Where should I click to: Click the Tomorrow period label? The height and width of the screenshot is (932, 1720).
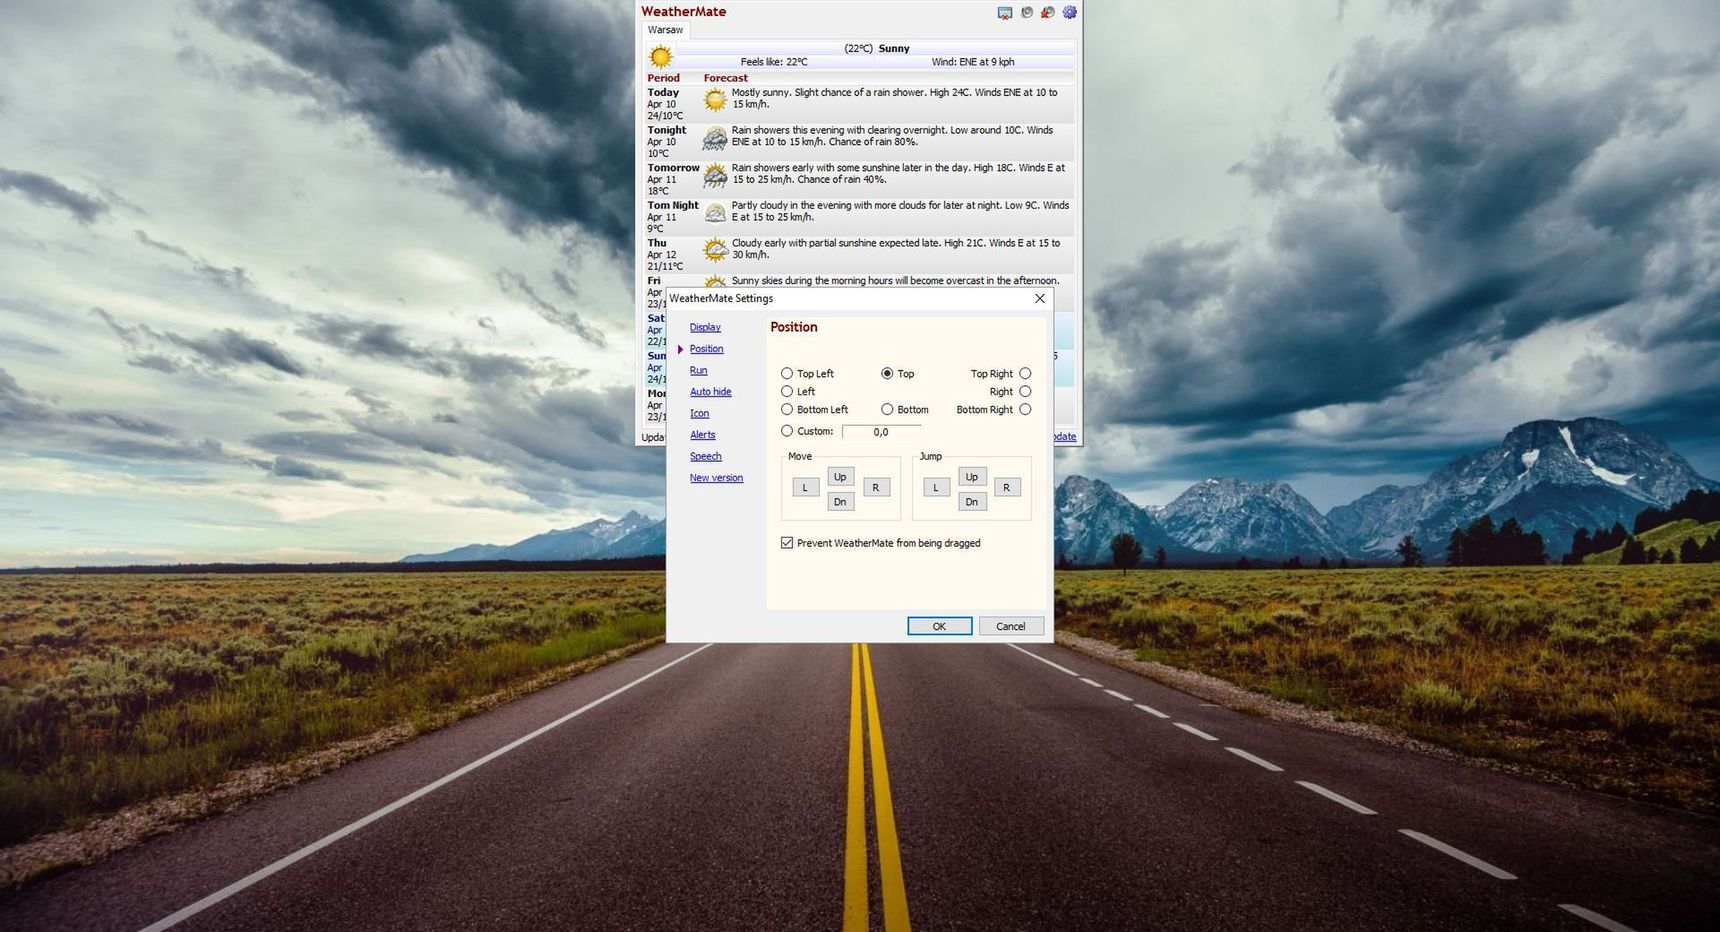click(673, 168)
